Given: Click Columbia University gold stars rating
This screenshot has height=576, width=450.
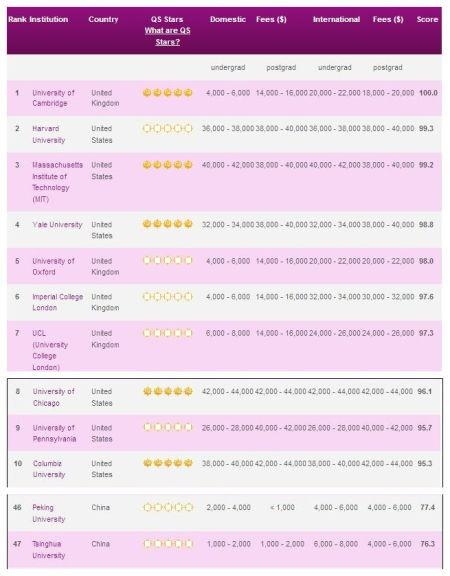Looking at the screenshot, I should click(x=168, y=463).
